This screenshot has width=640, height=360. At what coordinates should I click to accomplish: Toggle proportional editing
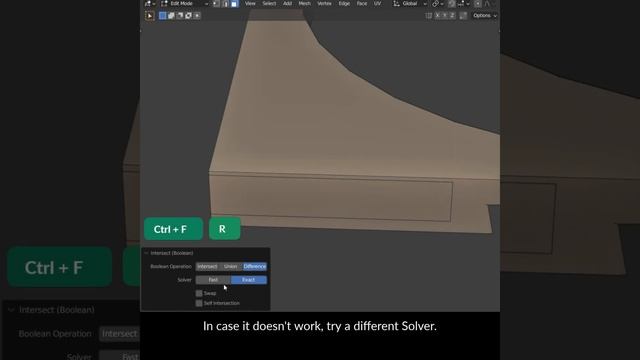pyautogui.click(x=478, y=4)
